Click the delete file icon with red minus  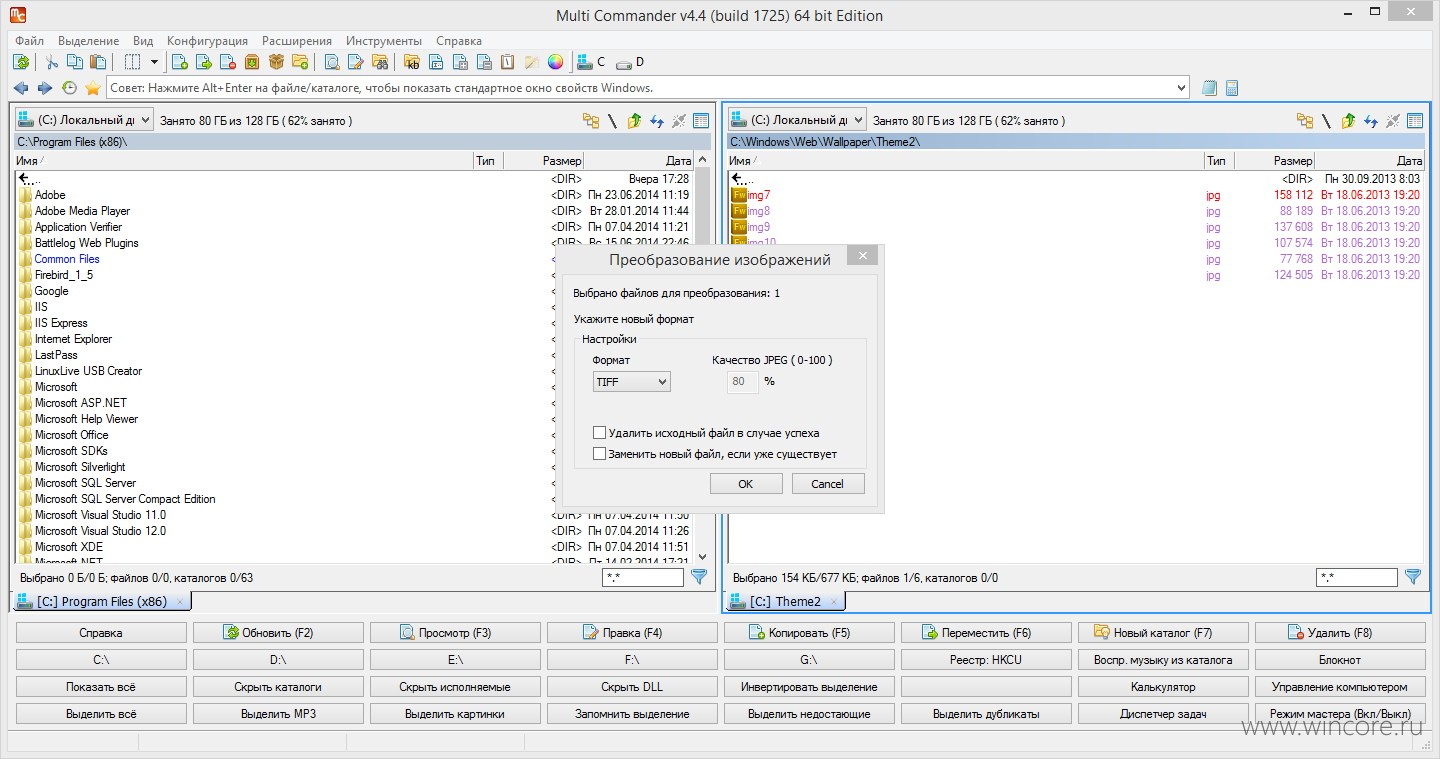pyautogui.click(x=228, y=62)
